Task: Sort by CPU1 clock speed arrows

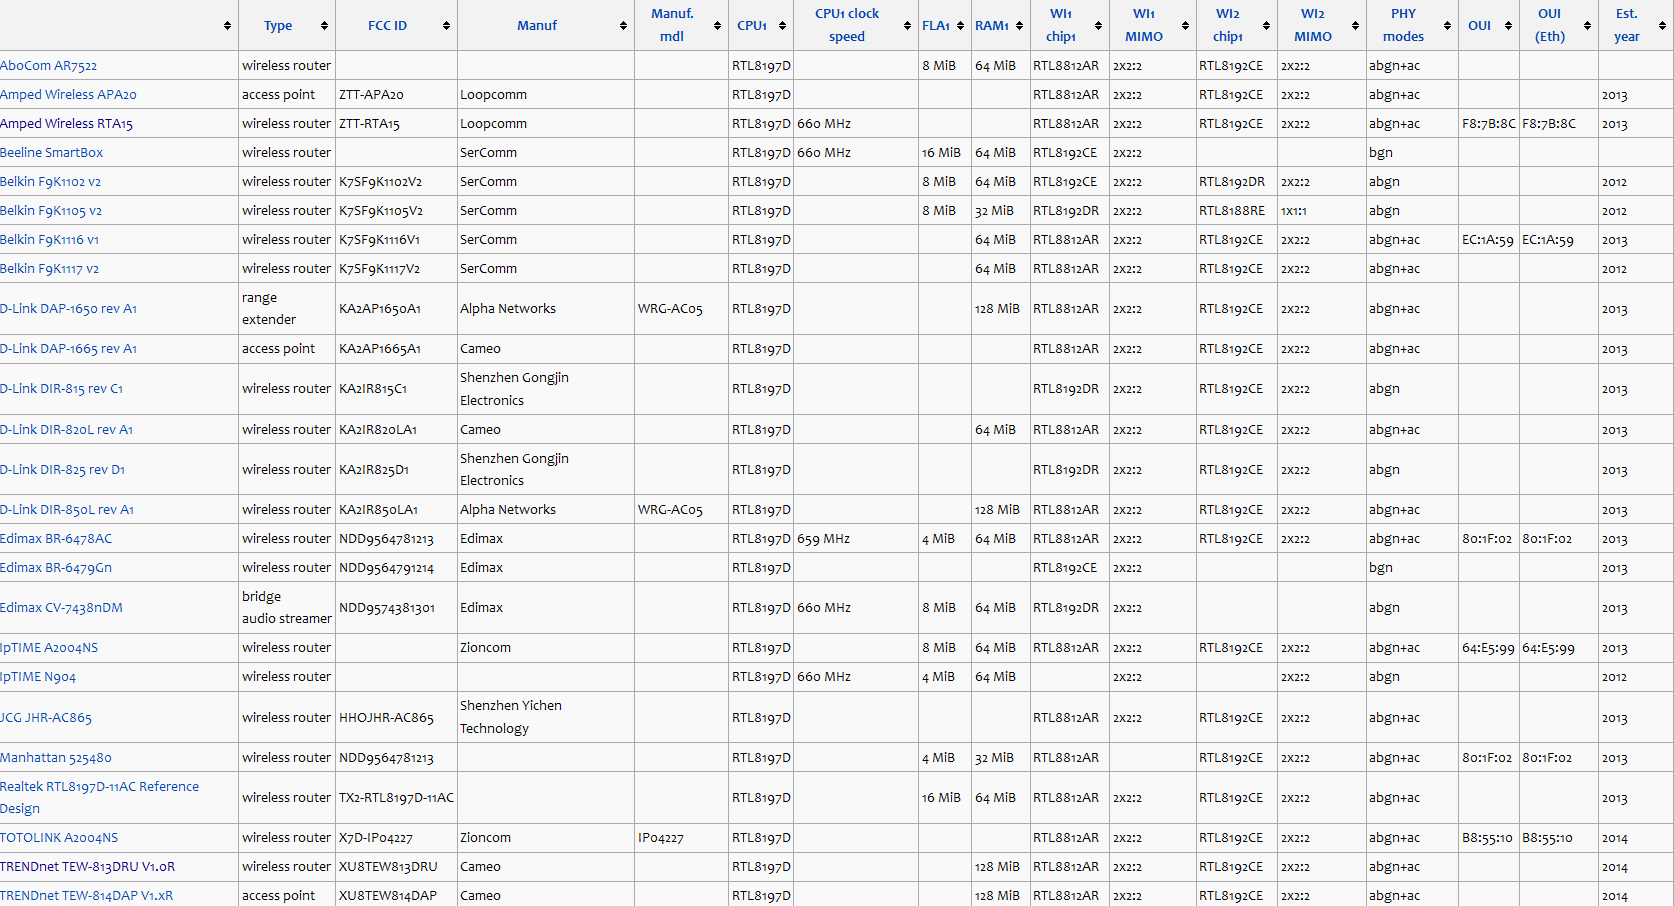Action: (907, 26)
